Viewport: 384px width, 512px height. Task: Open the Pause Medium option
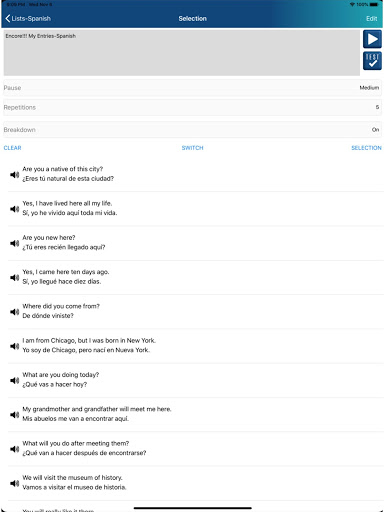coord(192,88)
